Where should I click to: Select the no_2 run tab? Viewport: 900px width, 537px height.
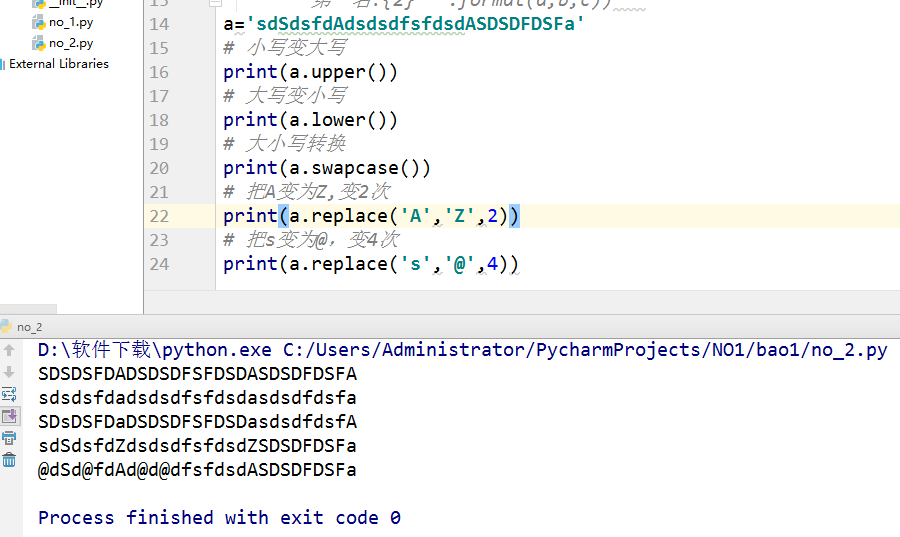[29, 327]
